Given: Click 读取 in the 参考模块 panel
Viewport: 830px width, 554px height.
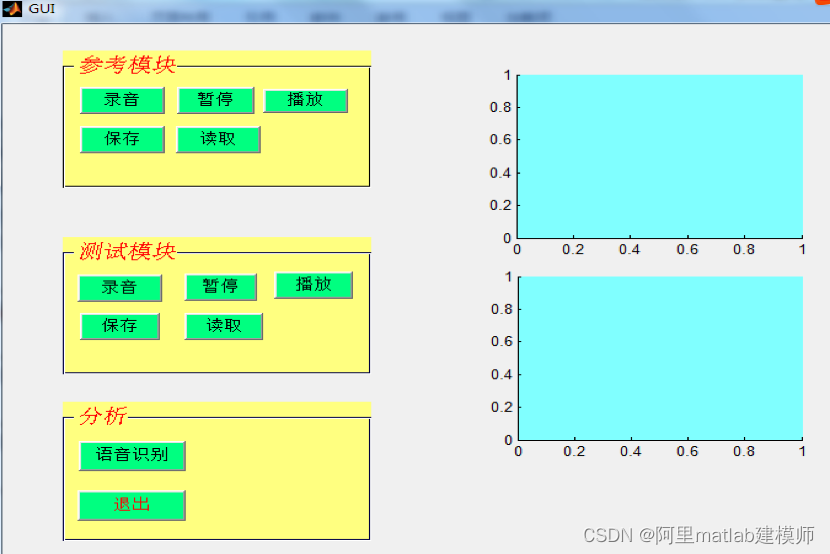Looking at the screenshot, I should pyautogui.click(x=218, y=139).
